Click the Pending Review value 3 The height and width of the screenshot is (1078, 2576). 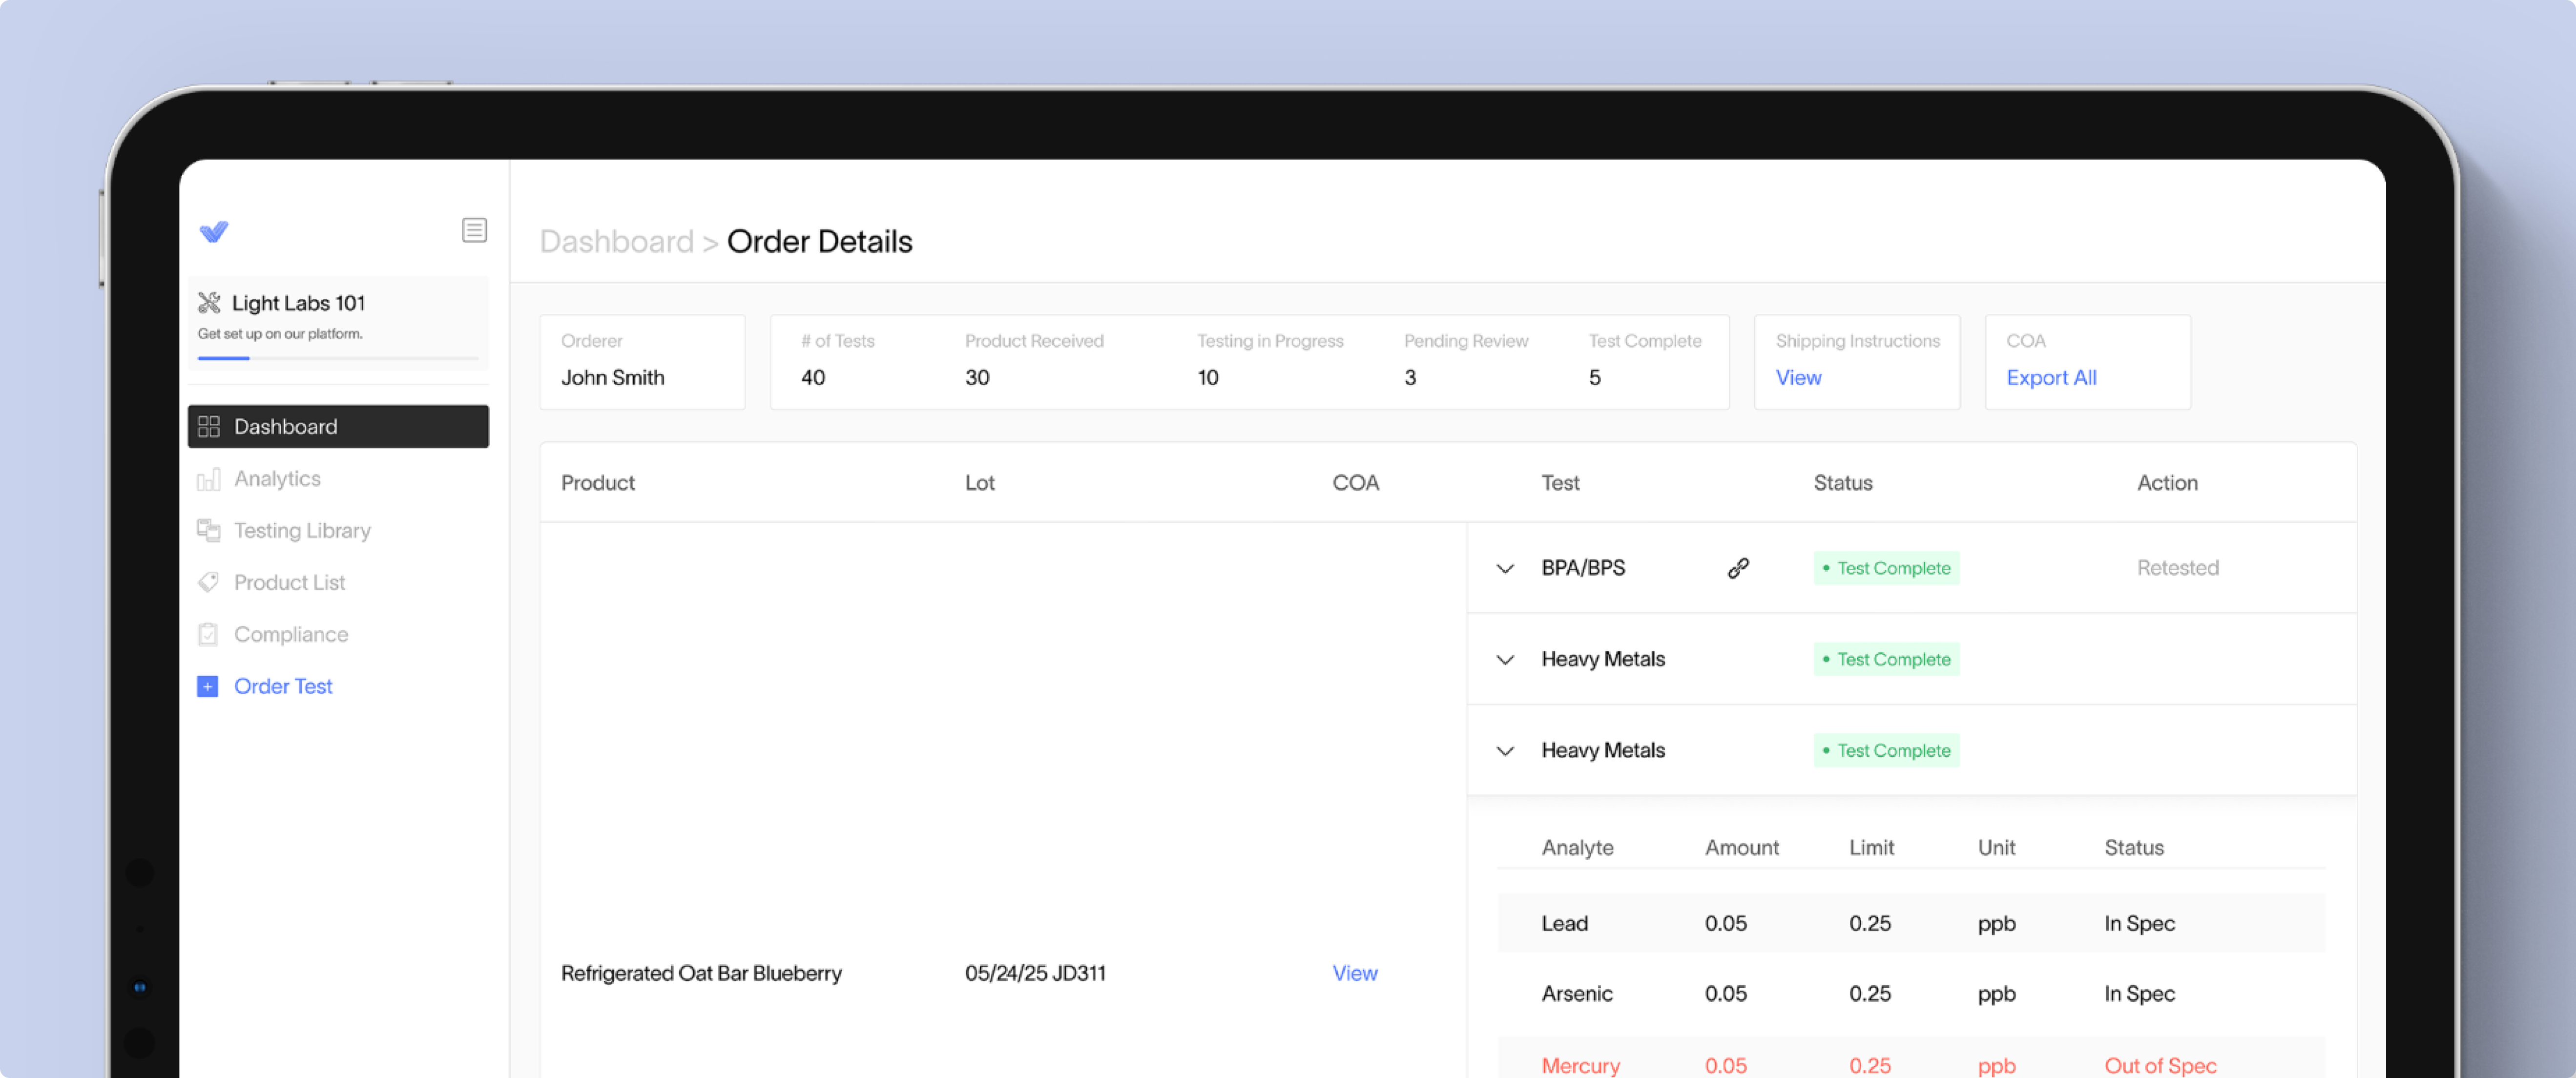pos(1410,378)
